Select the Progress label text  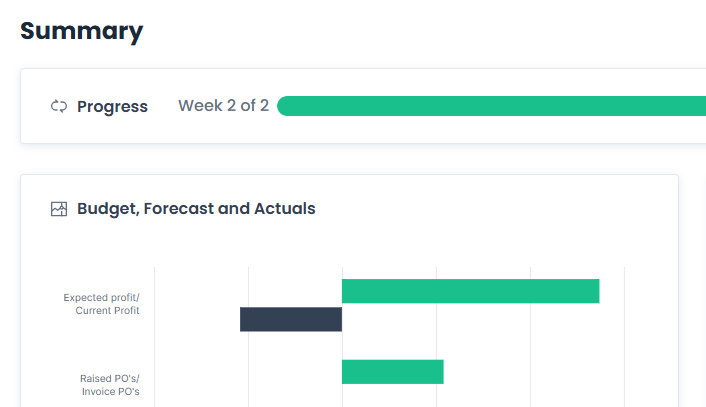point(112,107)
